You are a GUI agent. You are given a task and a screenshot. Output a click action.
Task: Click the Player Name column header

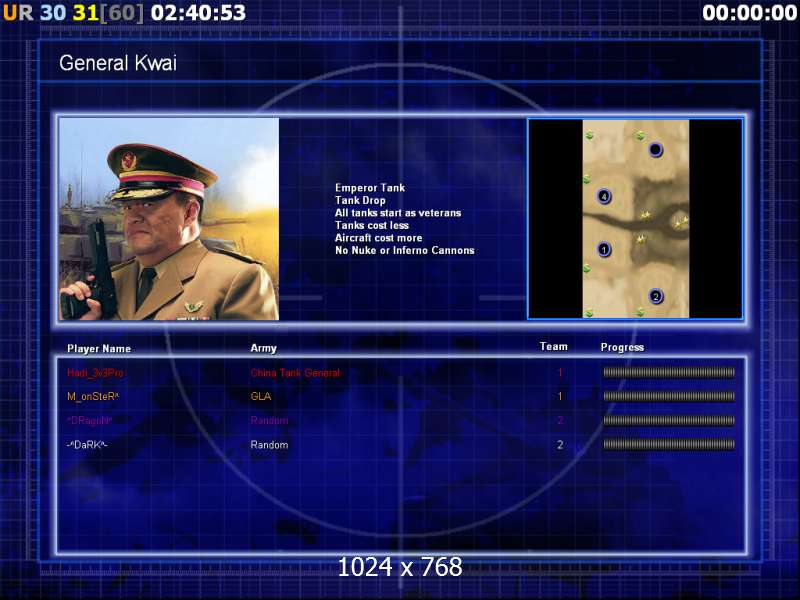[99, 349]
